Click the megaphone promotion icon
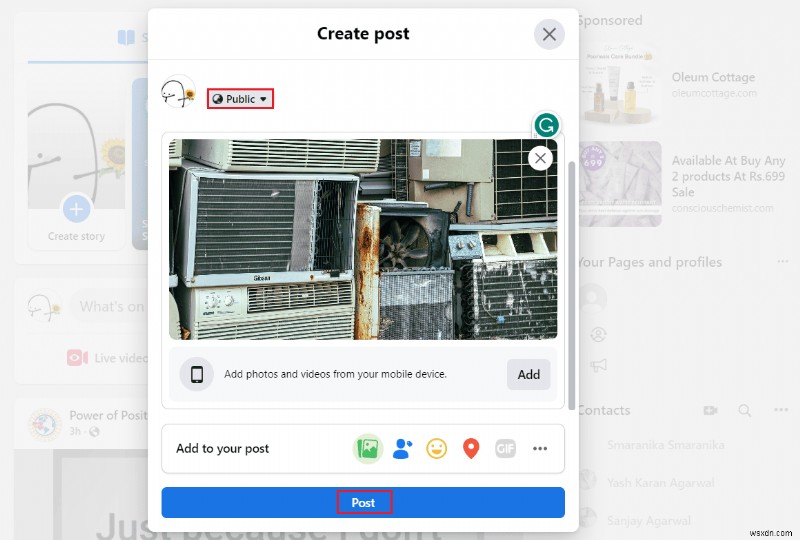Viewport: 800px width, 540px height. [598, 365]
